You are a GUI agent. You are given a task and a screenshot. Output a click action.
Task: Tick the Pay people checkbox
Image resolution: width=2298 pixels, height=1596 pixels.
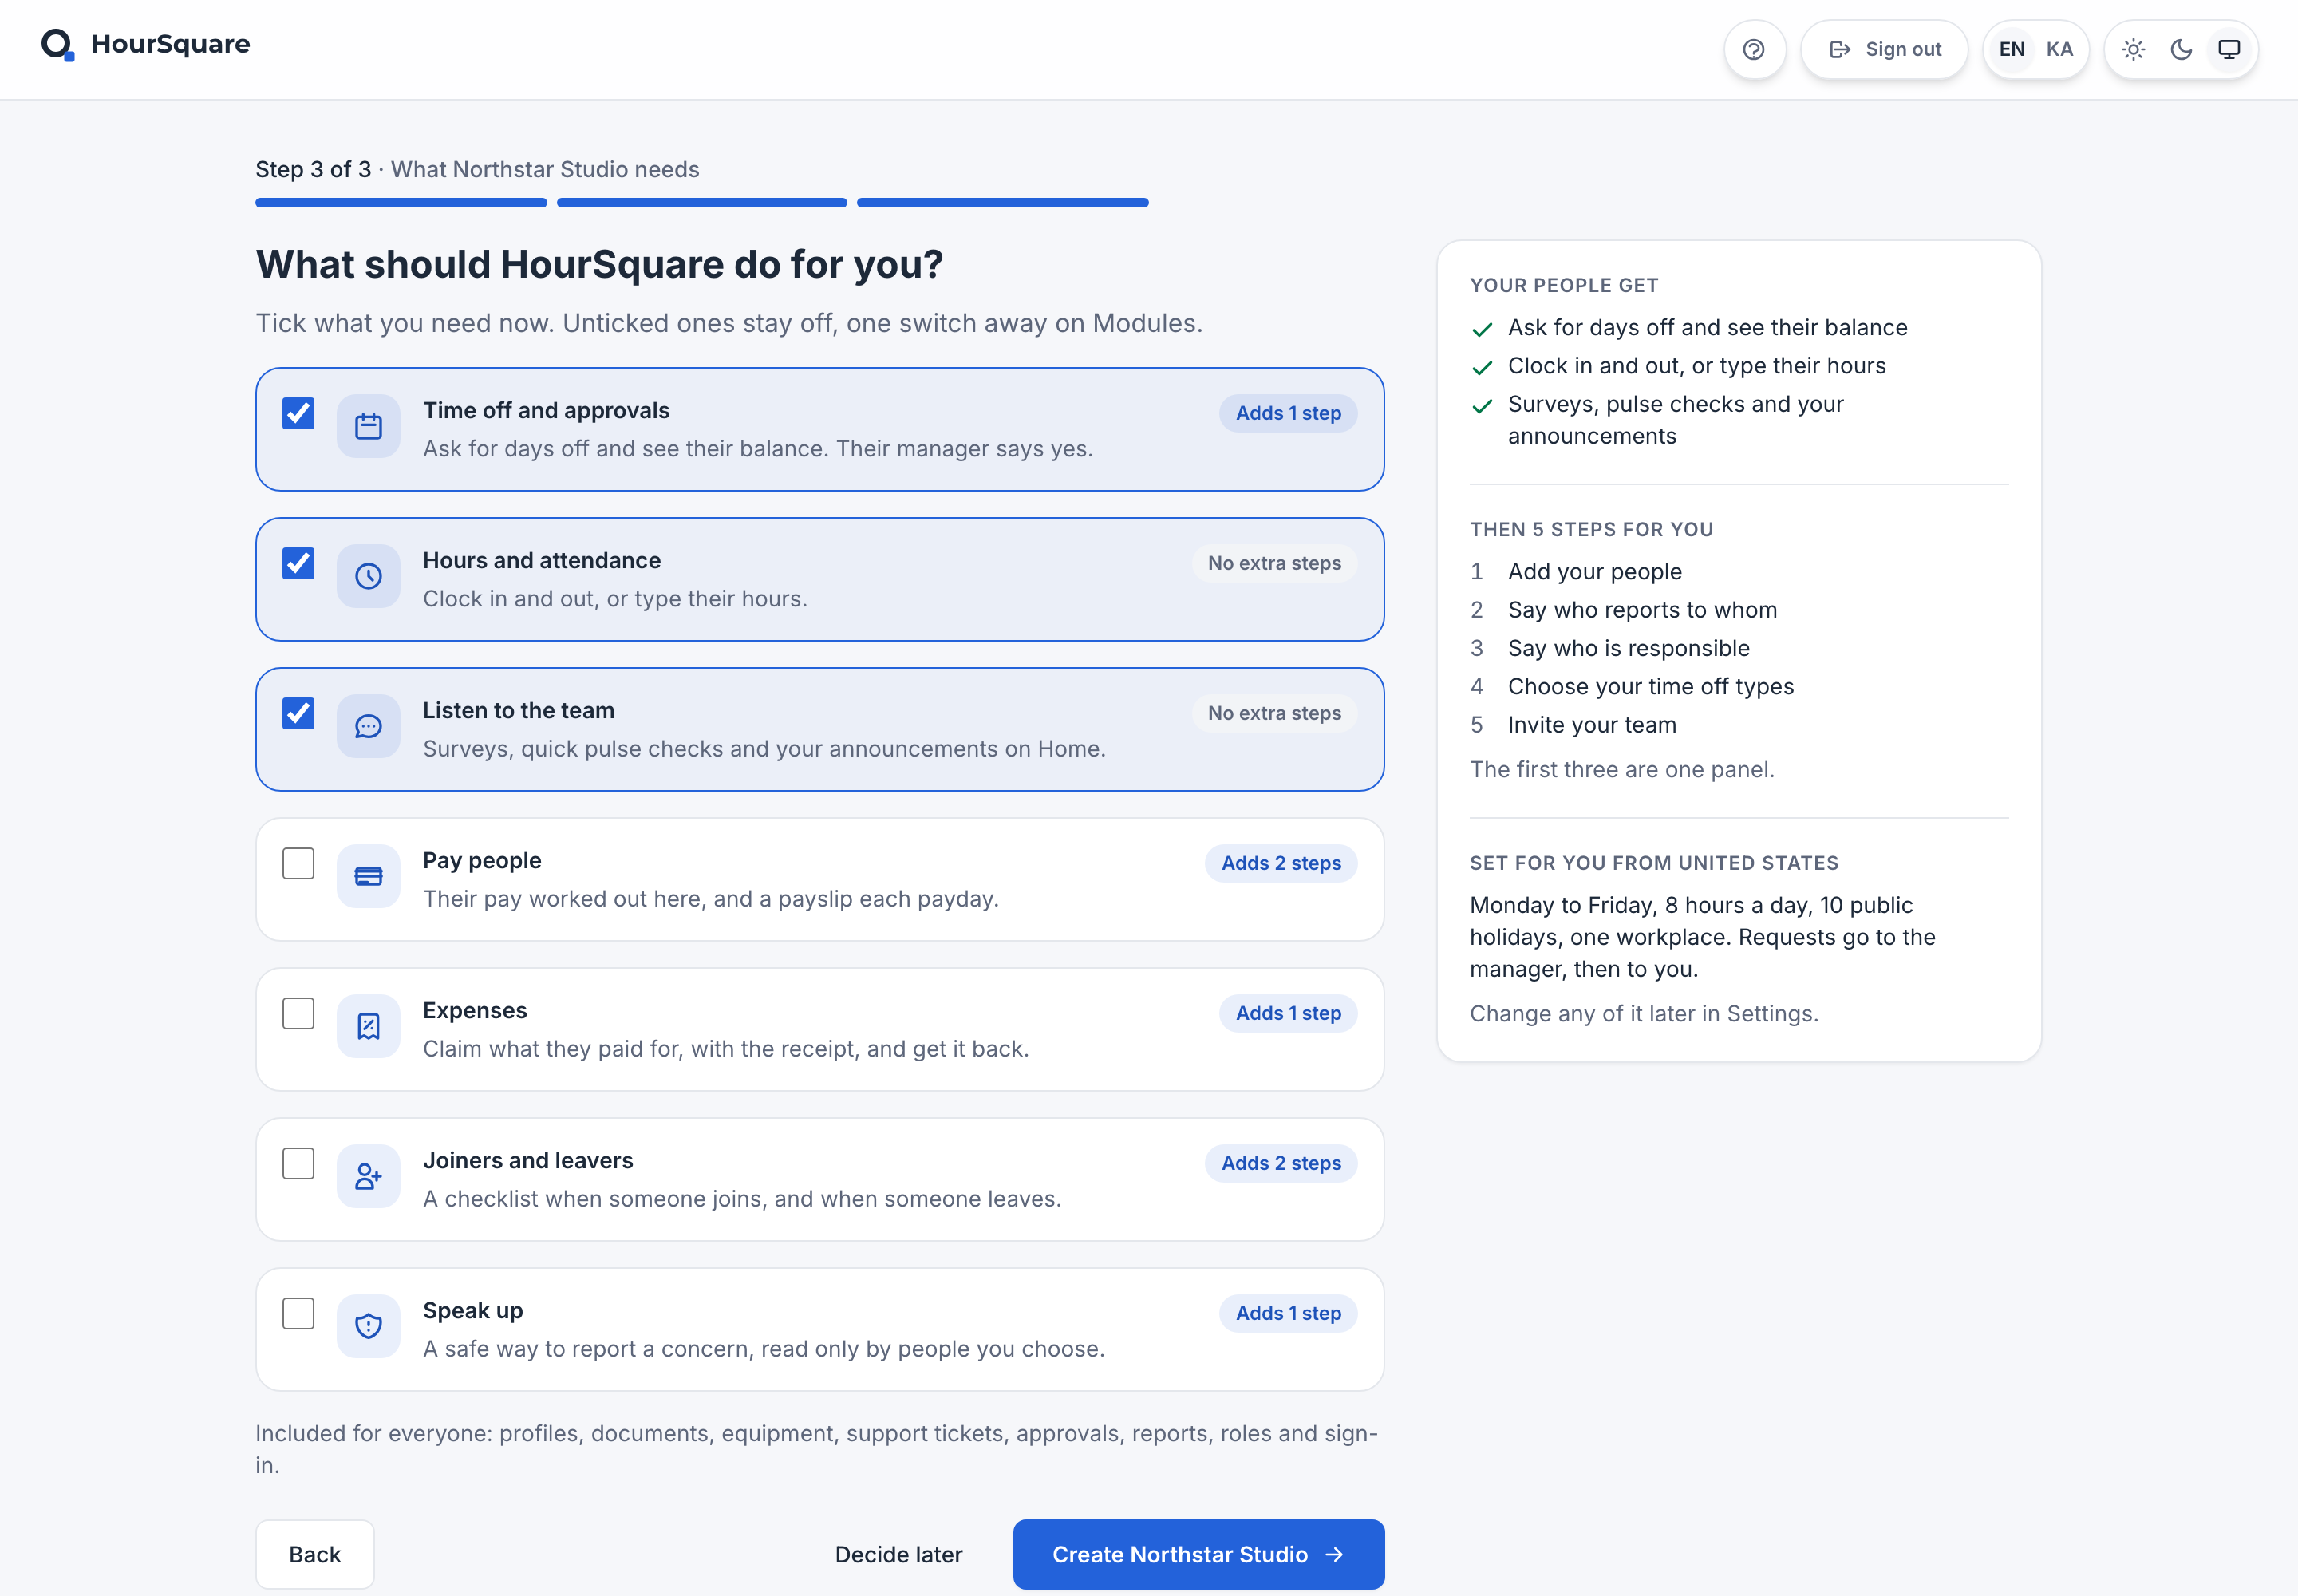click(x=298, y=863)
